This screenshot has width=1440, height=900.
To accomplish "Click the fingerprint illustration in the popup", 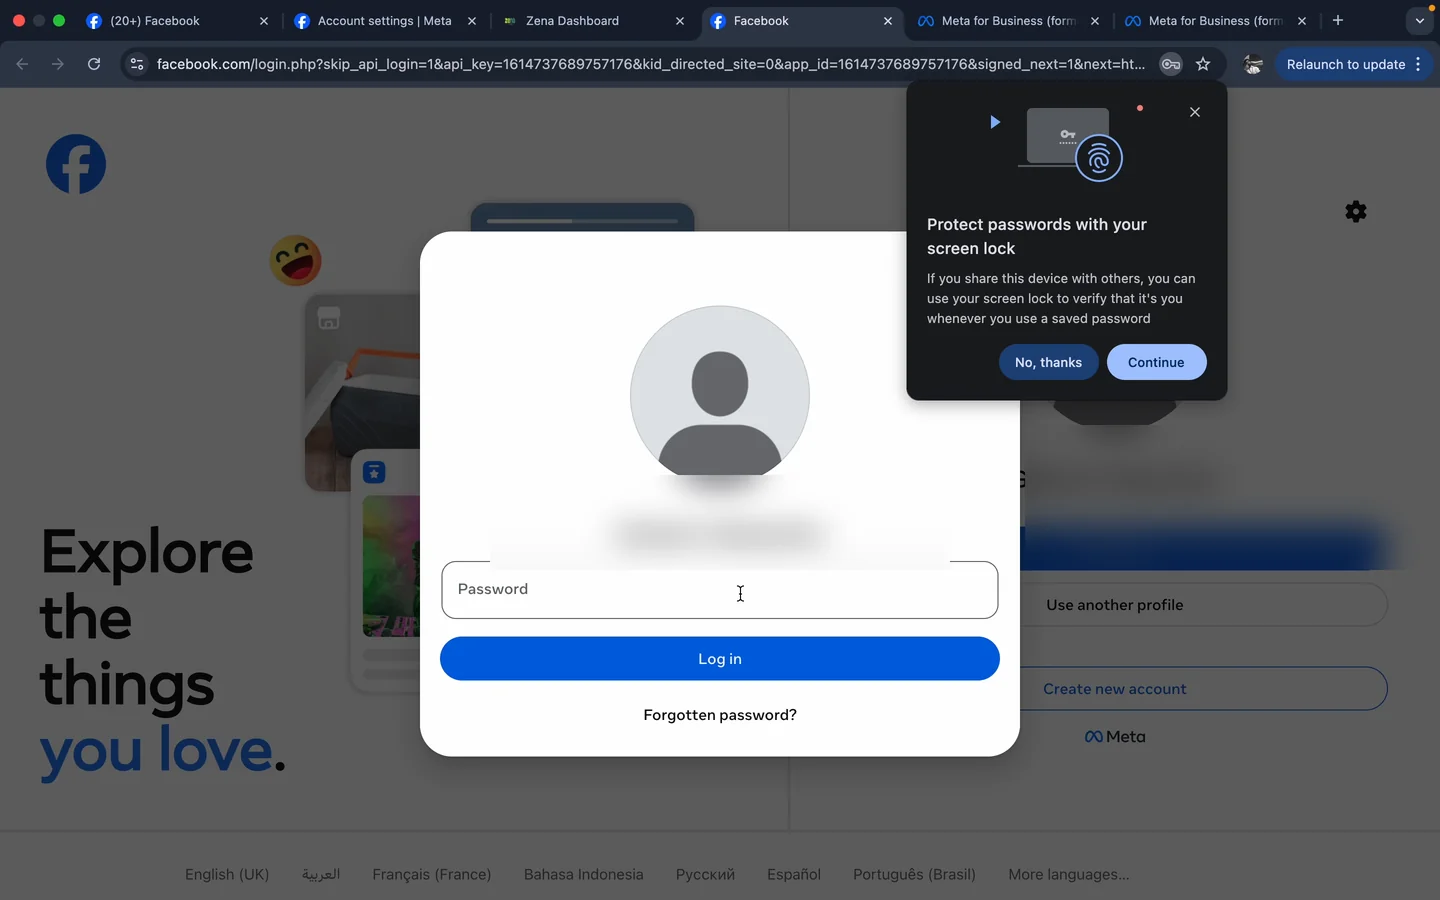I will pyautogui.click(x=1099, y=158).
